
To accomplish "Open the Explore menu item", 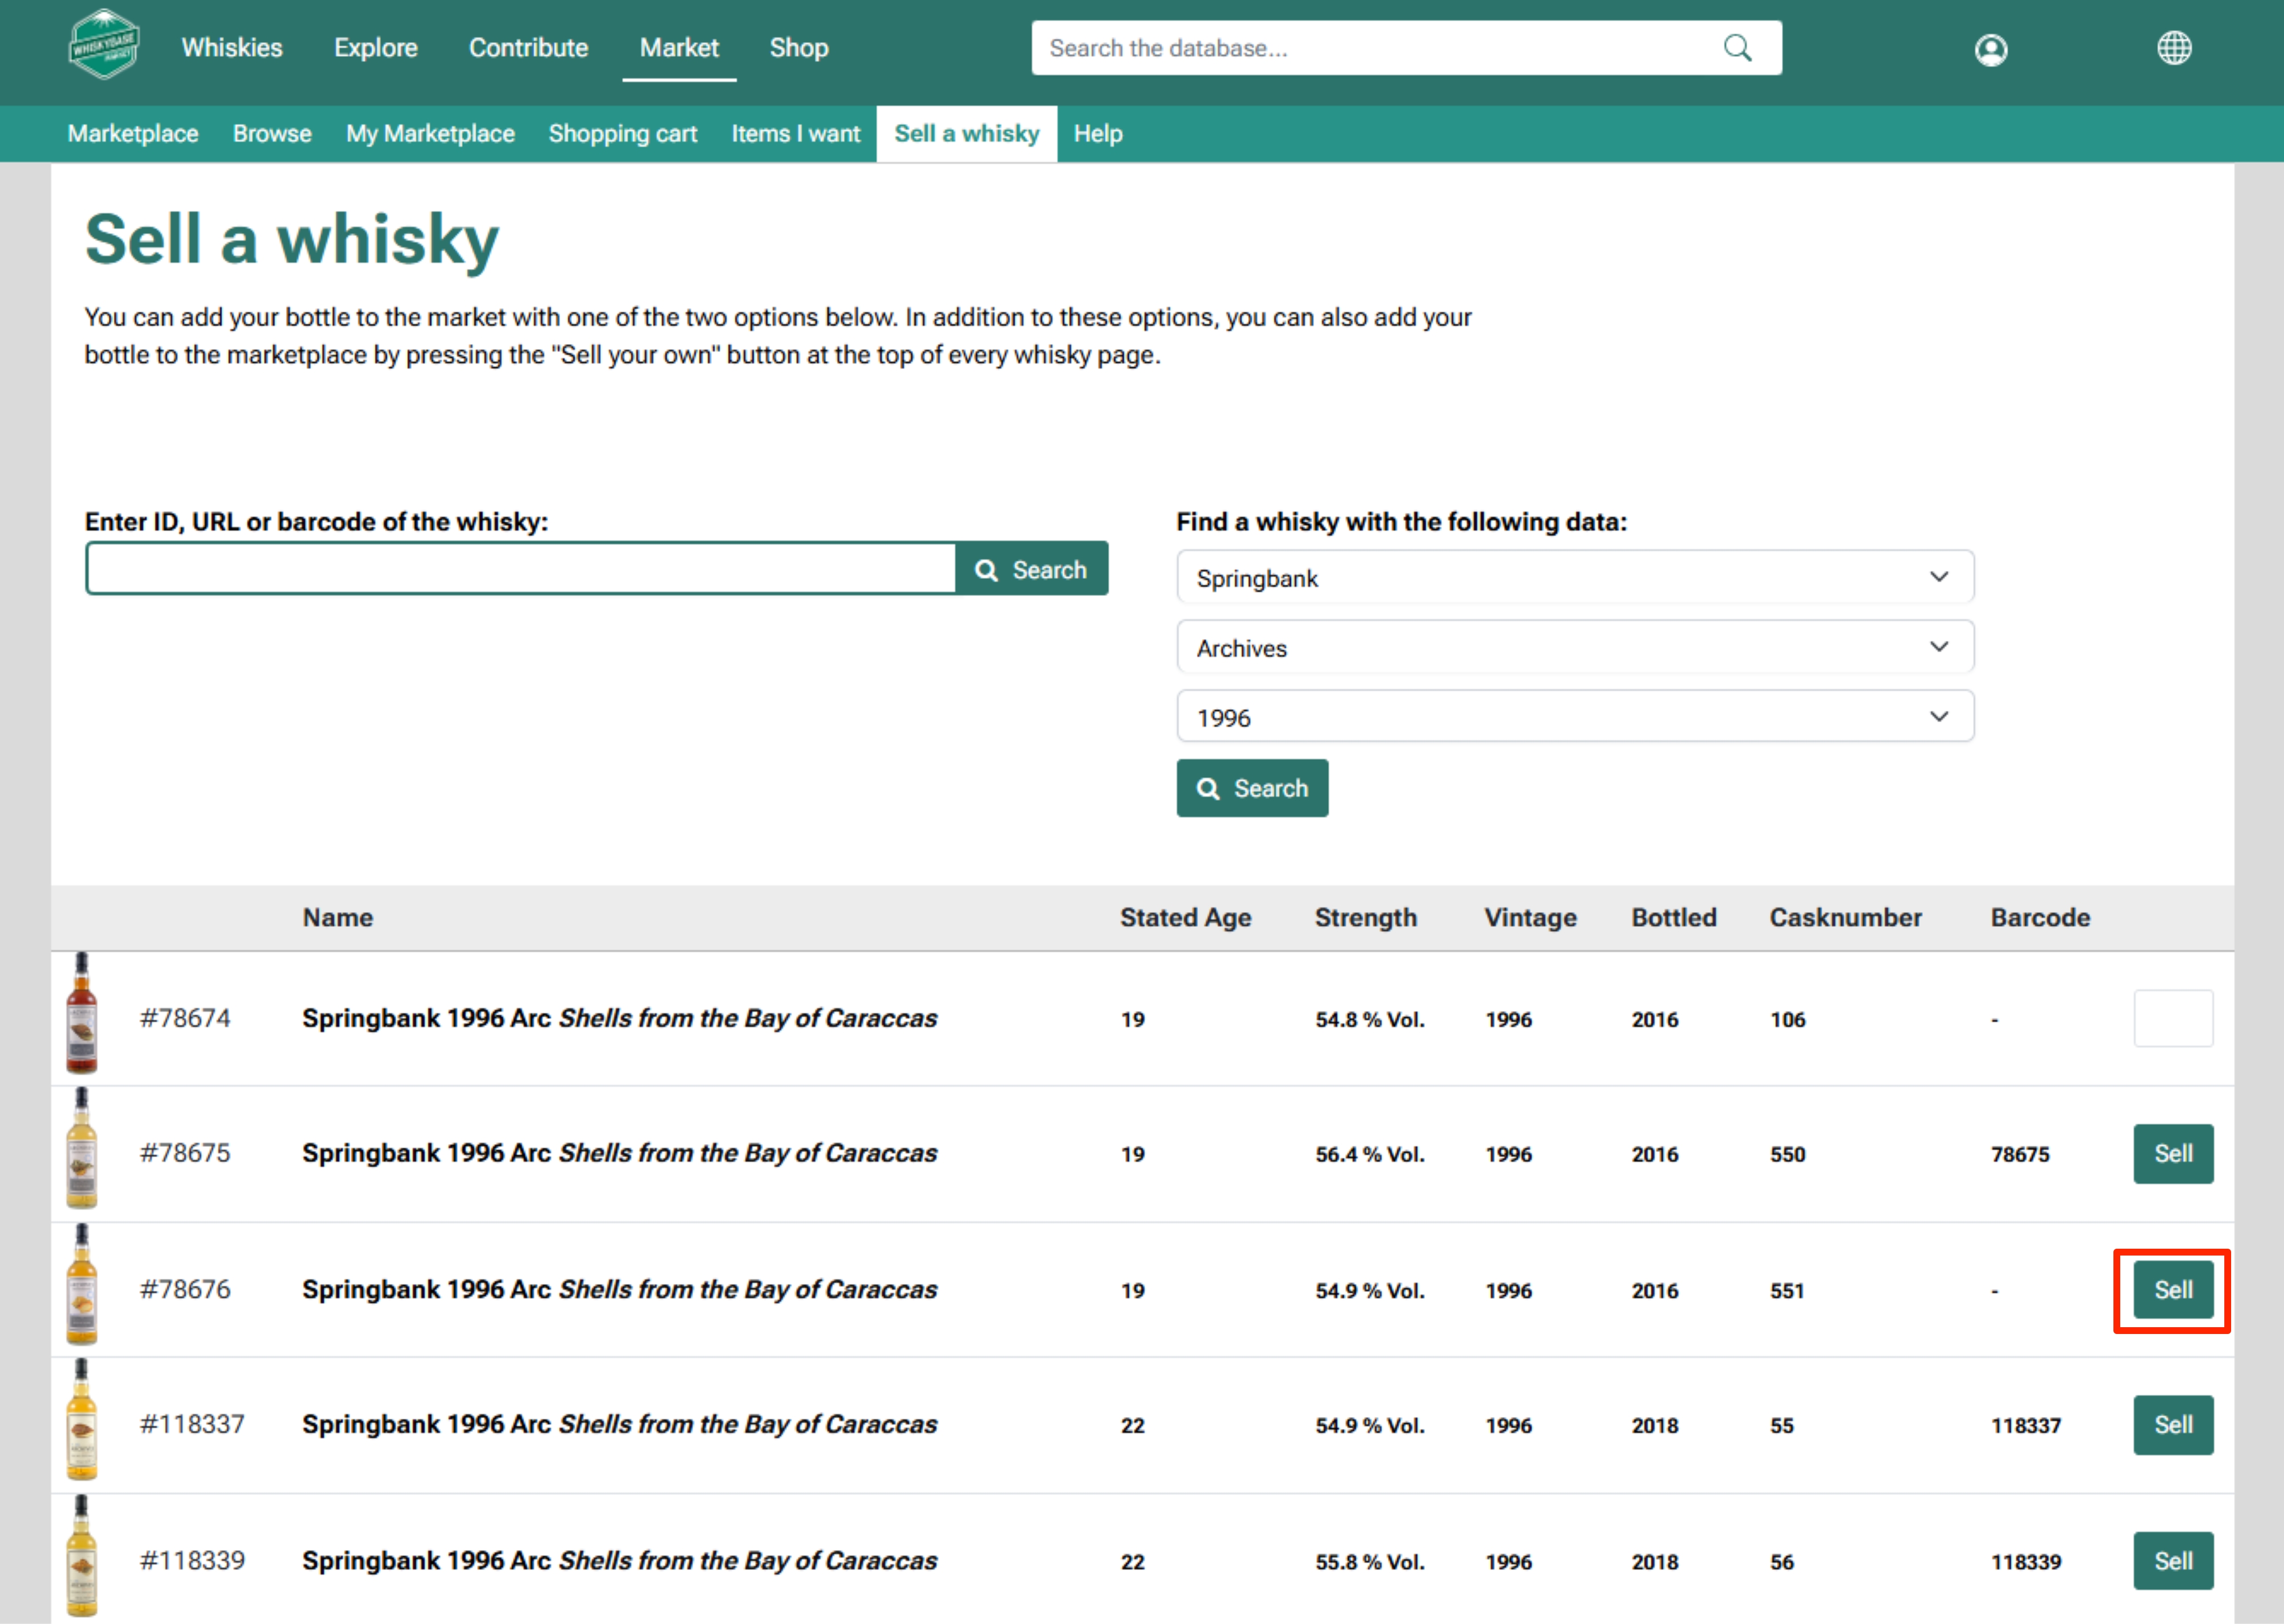I will [375, 48].
